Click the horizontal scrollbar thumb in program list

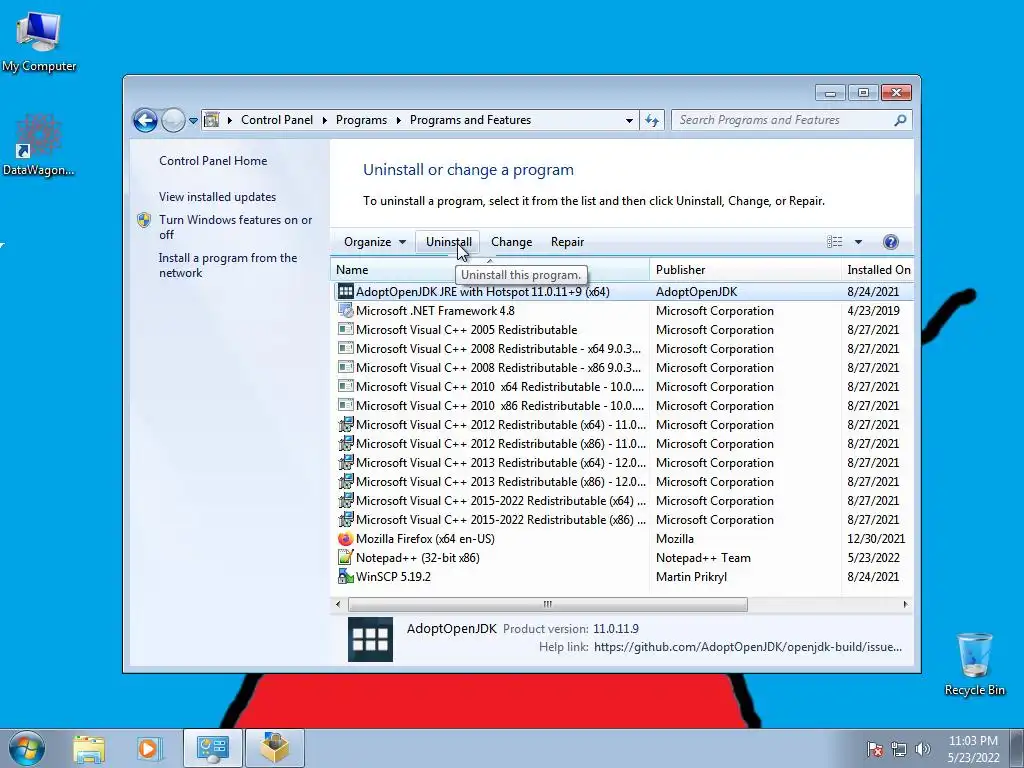tap(548, 605)
